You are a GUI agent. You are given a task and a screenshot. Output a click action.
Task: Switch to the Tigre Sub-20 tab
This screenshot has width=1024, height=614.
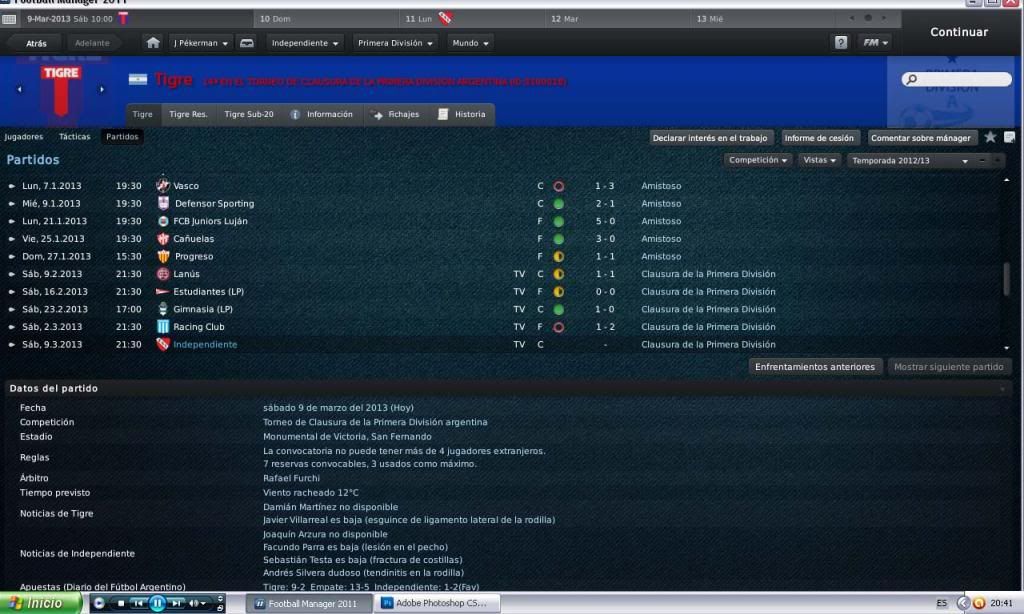249,114
